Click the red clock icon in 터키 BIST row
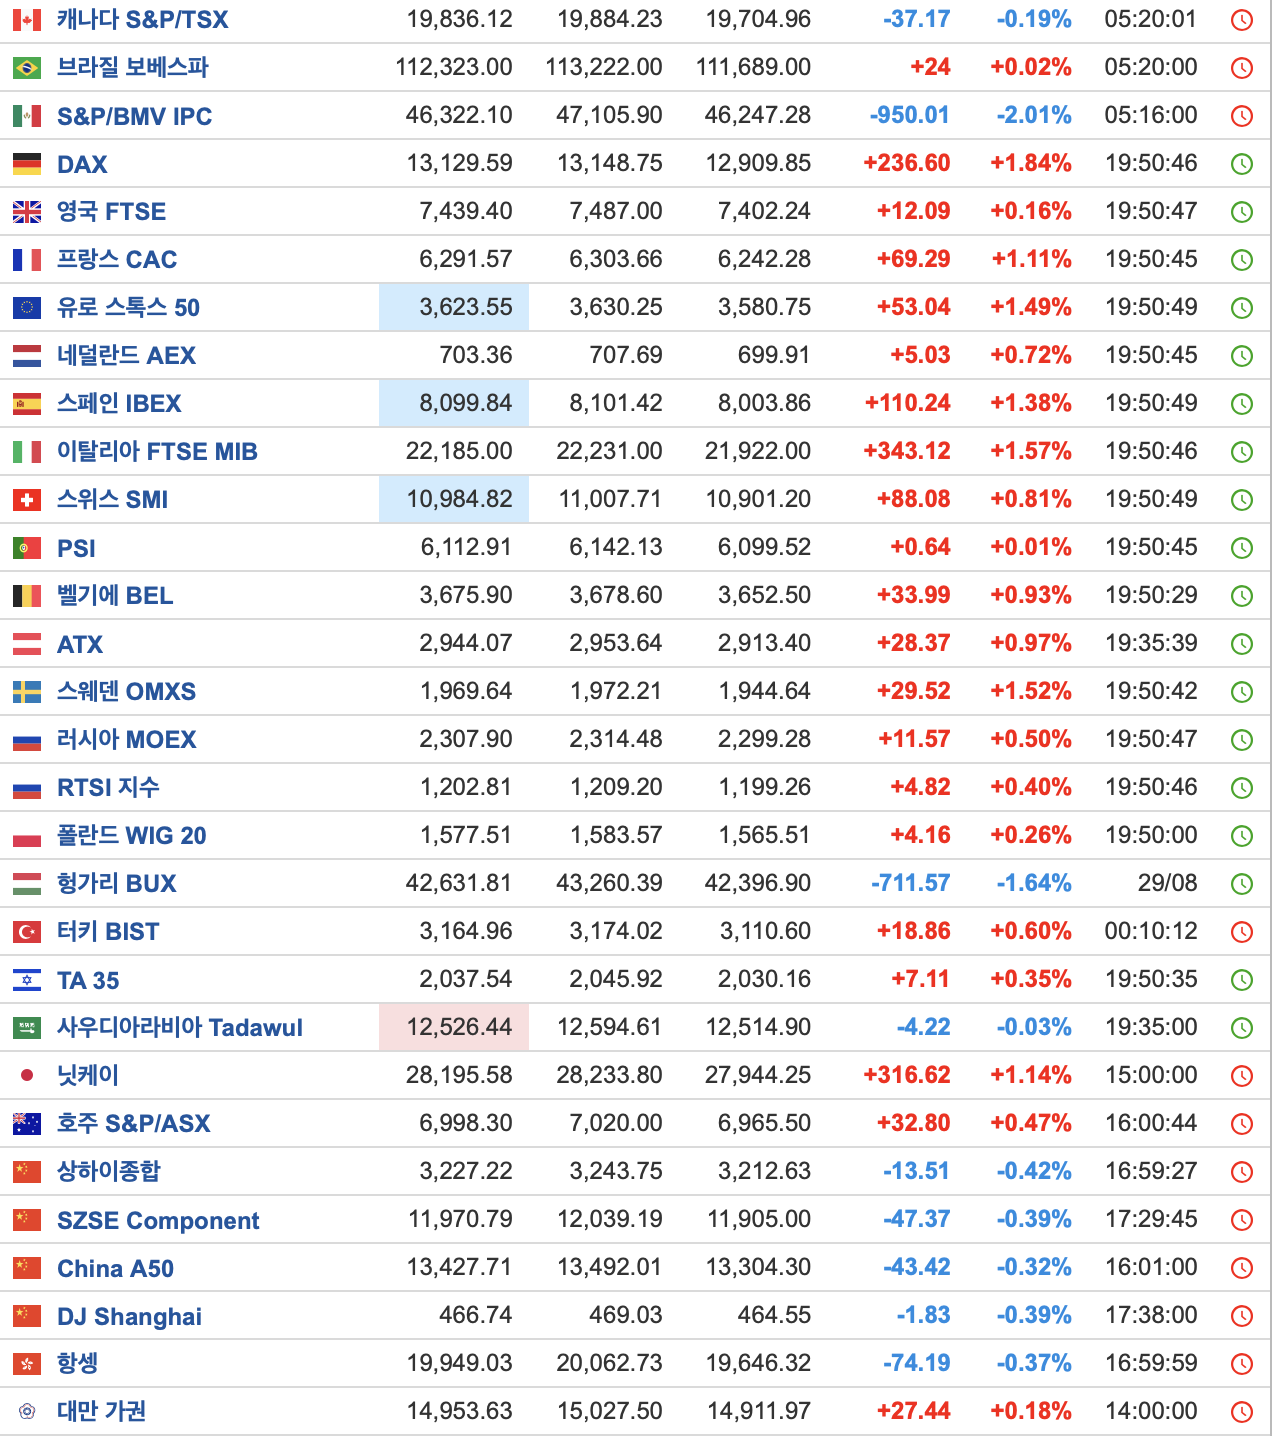This screenshot has height=1436, width=1272. [x=1242, y=932]
